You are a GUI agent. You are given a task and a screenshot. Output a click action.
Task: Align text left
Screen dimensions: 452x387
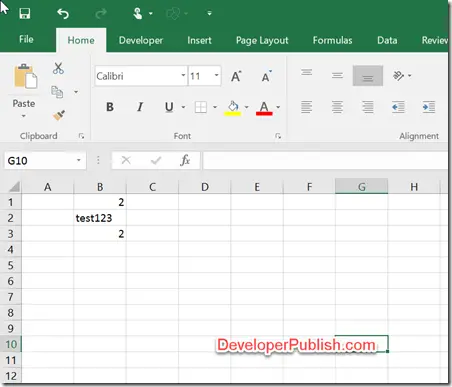coord(307,107)
